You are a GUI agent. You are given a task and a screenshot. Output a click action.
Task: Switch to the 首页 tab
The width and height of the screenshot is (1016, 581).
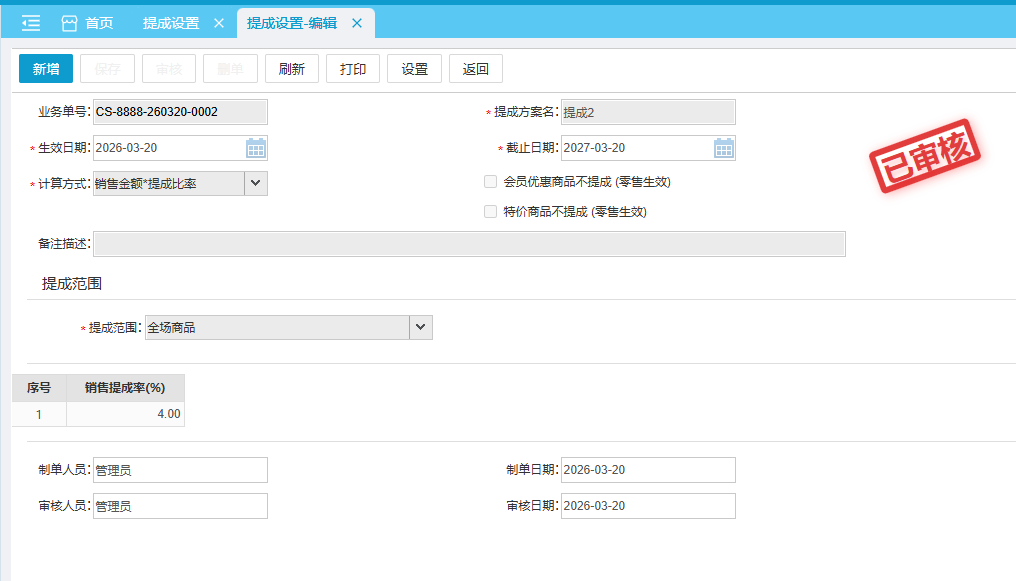[x=99, y=23]
